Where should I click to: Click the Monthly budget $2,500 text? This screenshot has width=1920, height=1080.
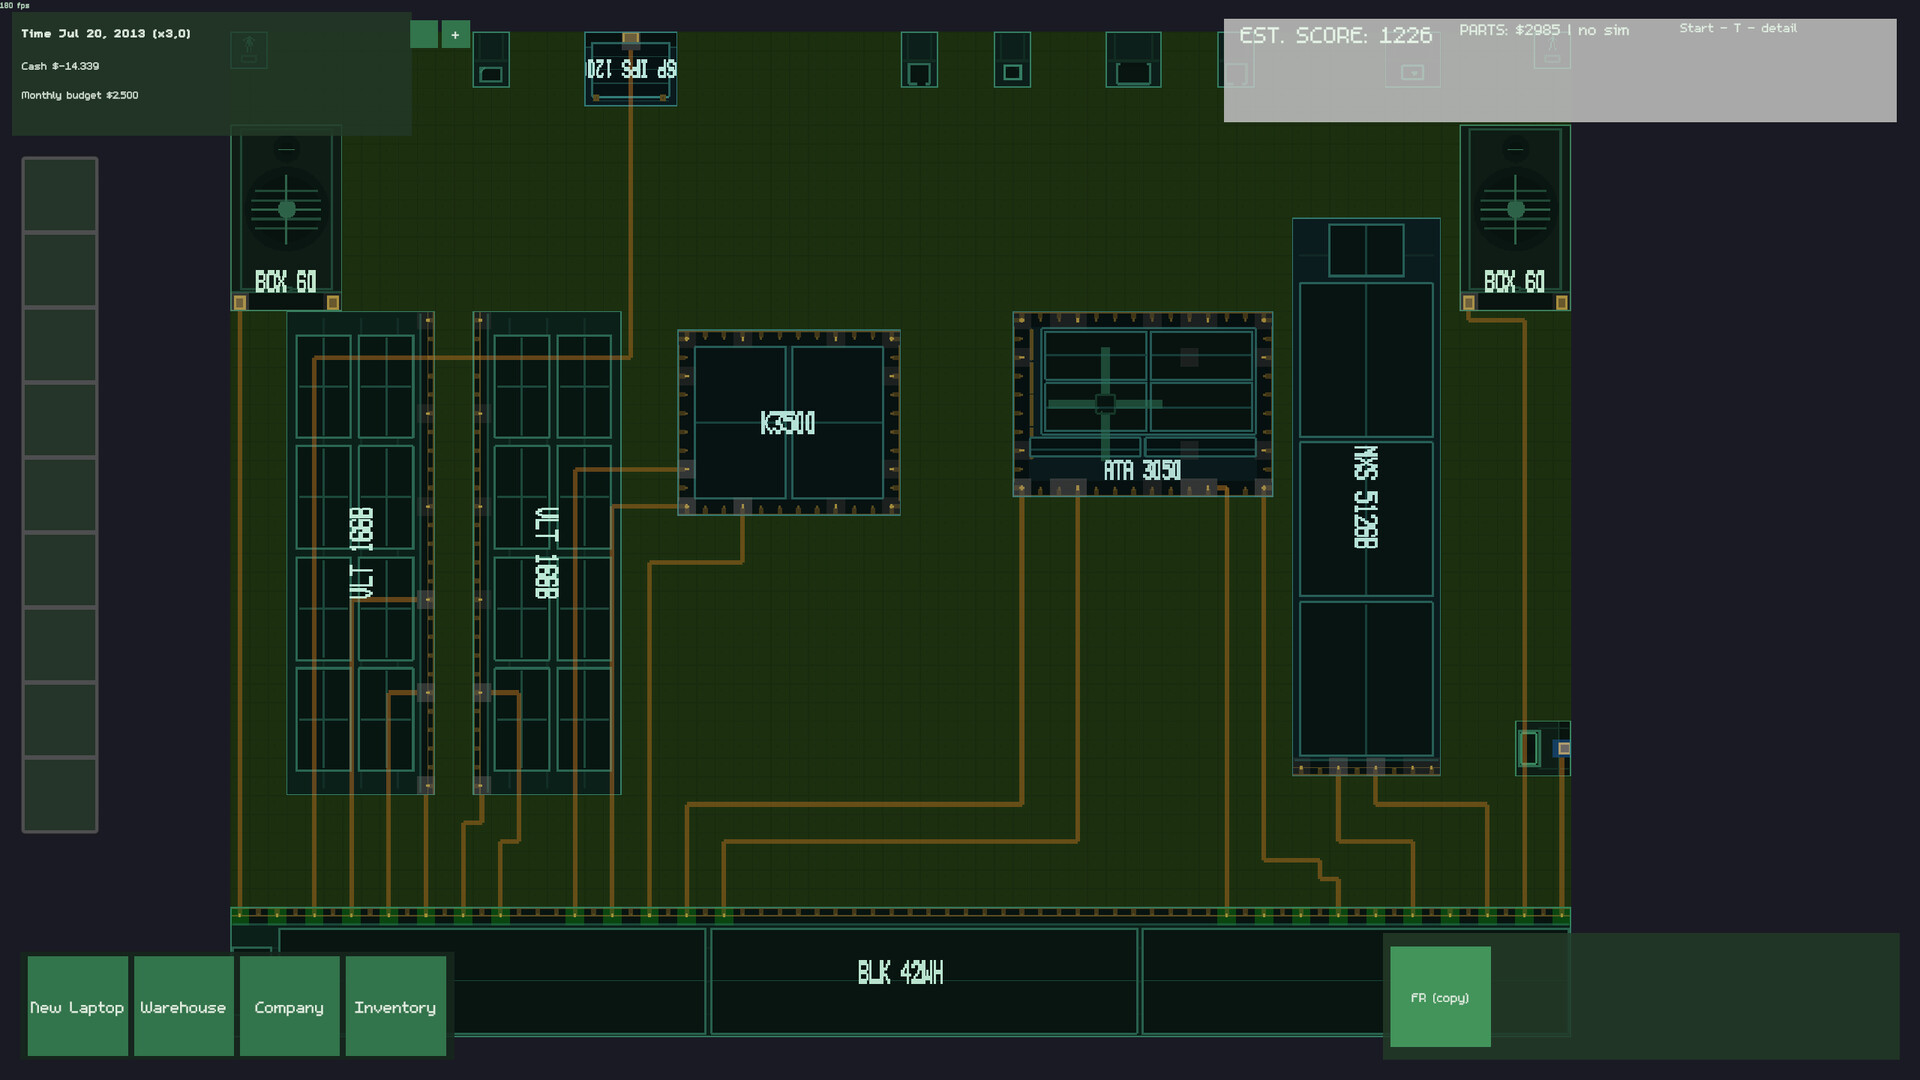(80, 95)
